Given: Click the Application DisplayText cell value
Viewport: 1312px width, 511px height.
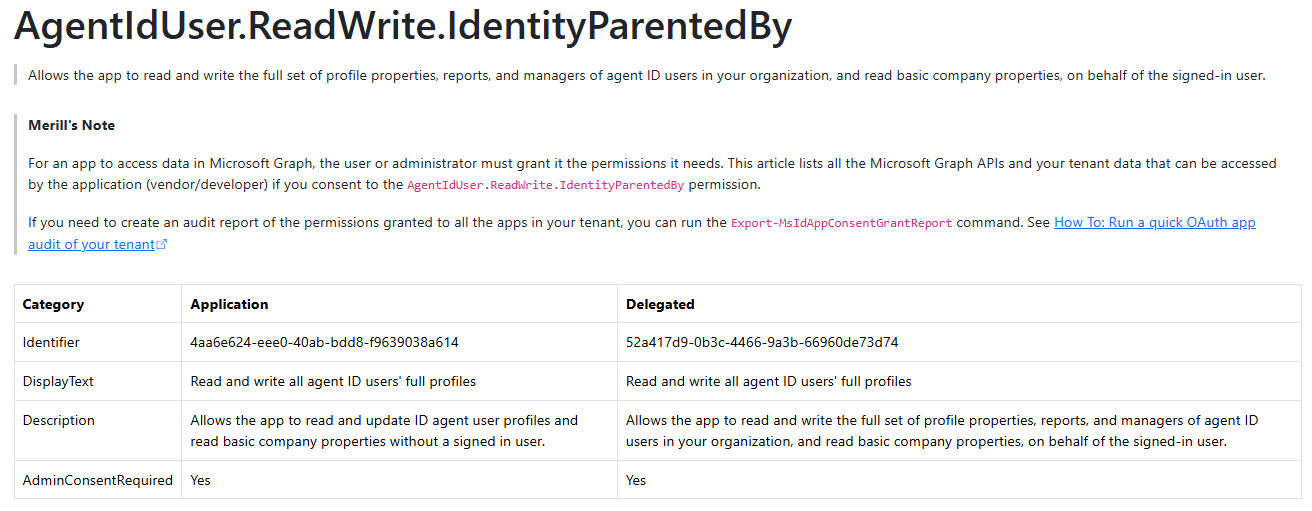Looking at the screenshot, I should (x=333, y=381).
